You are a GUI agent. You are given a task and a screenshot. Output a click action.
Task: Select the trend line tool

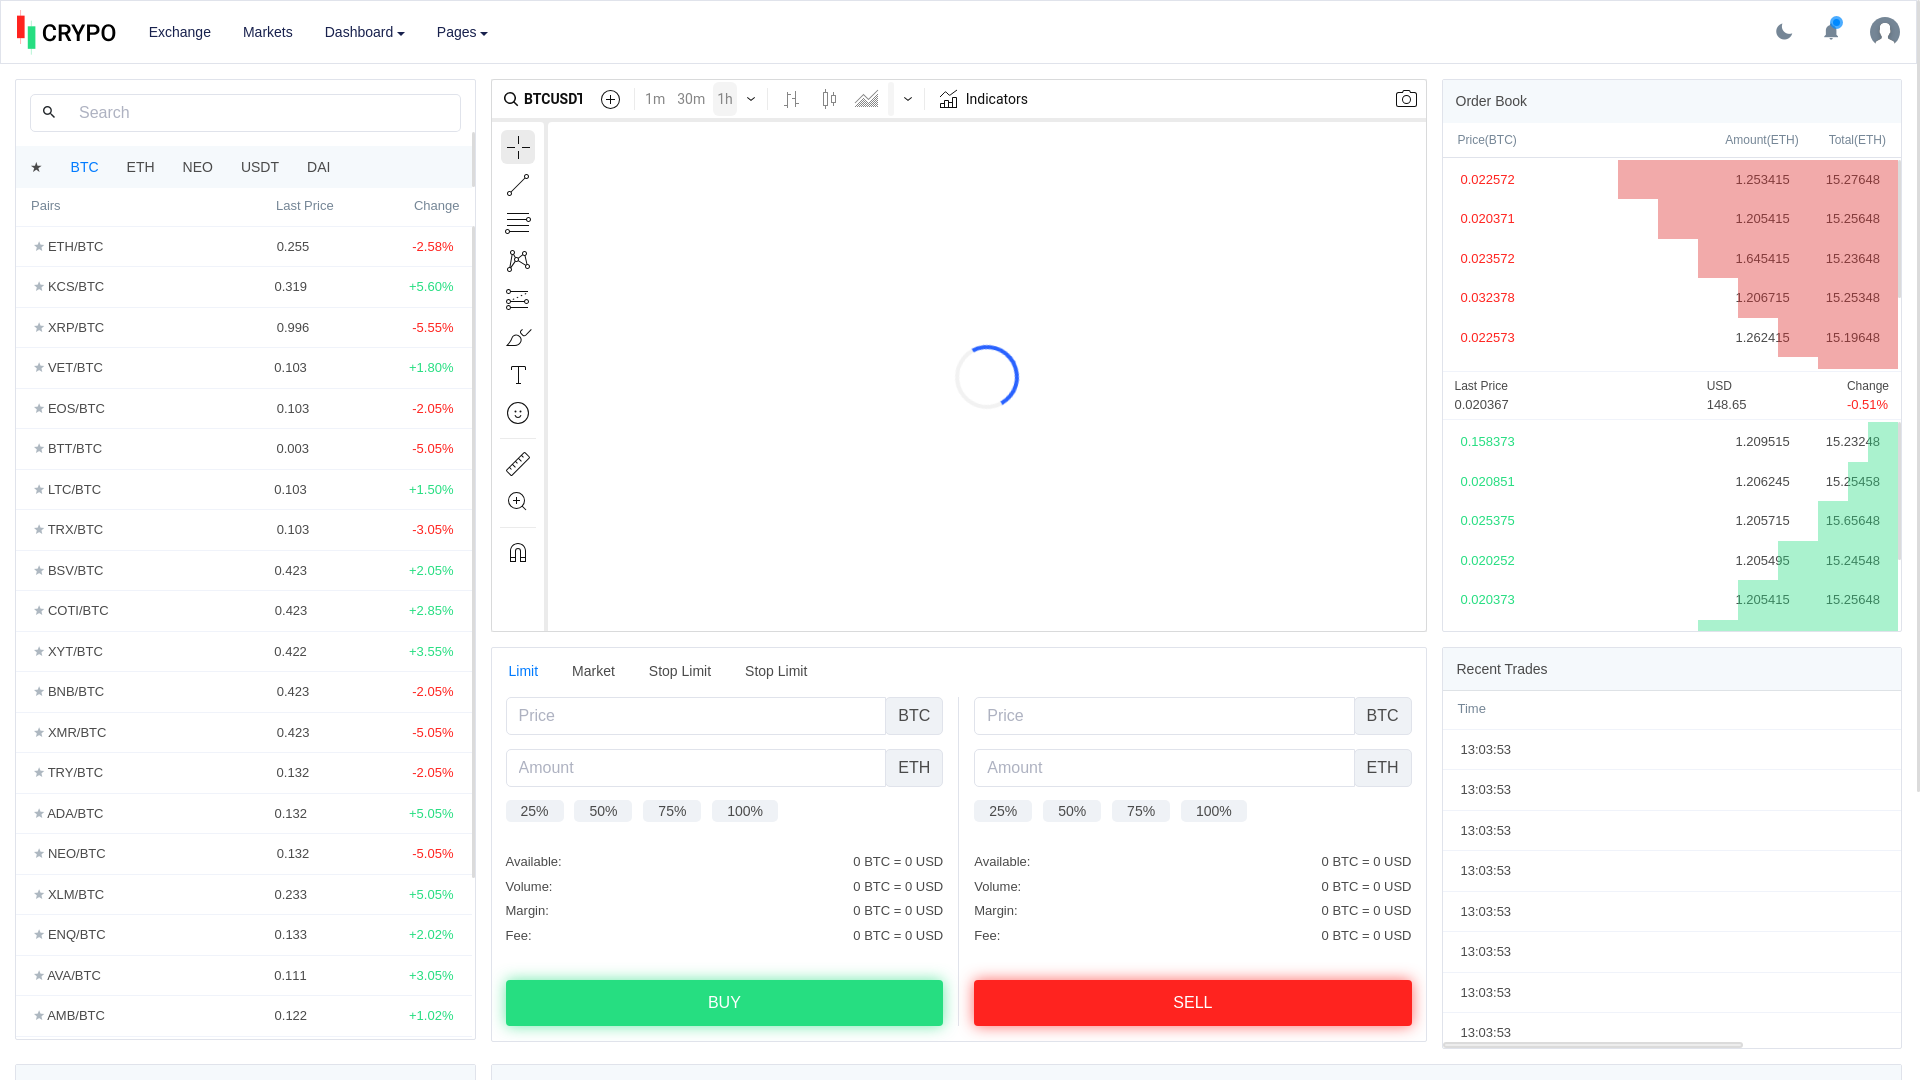tap(518, 185)
